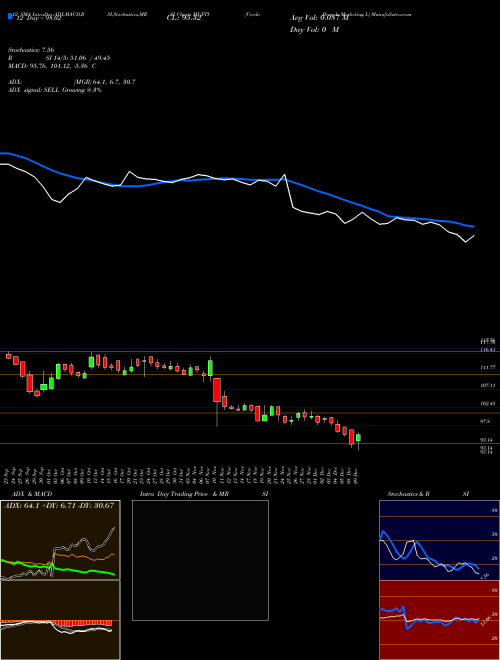Click the 107.11 price axis label
Viewport: 500px width, 660px height.
(x=487, y=386)
